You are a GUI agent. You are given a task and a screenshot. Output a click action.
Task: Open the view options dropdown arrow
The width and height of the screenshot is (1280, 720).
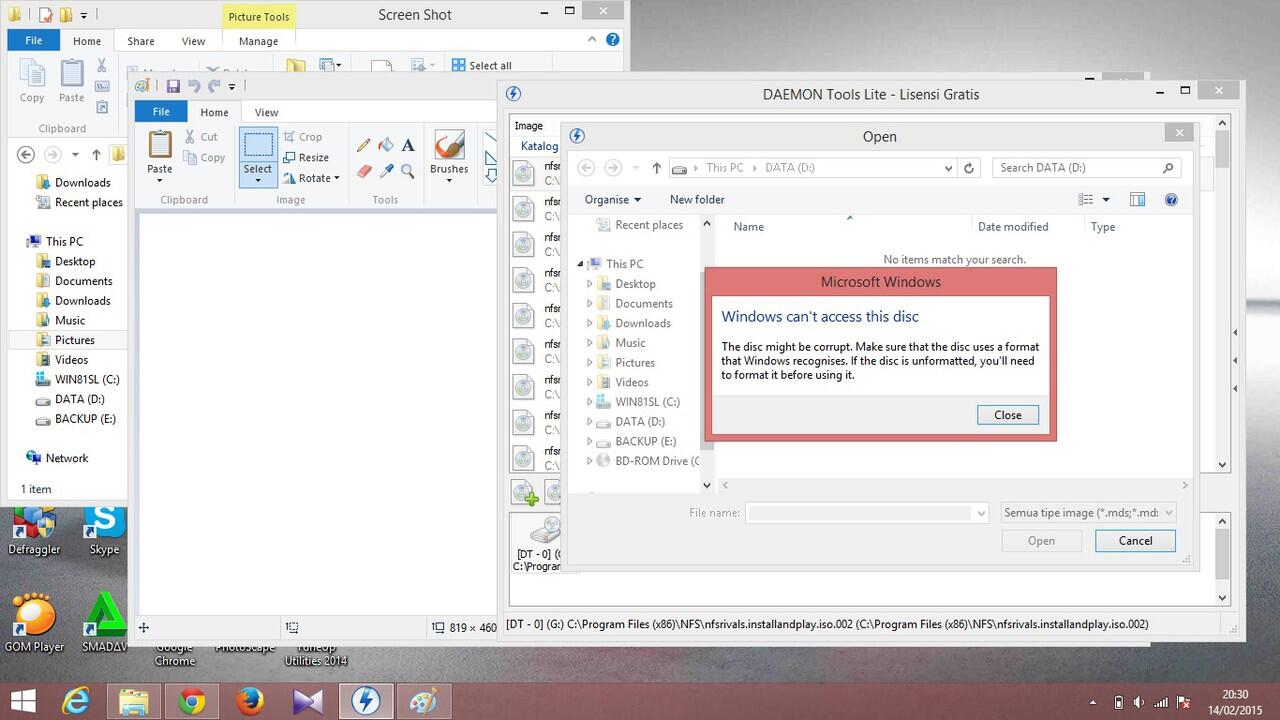click(1106, 199)
